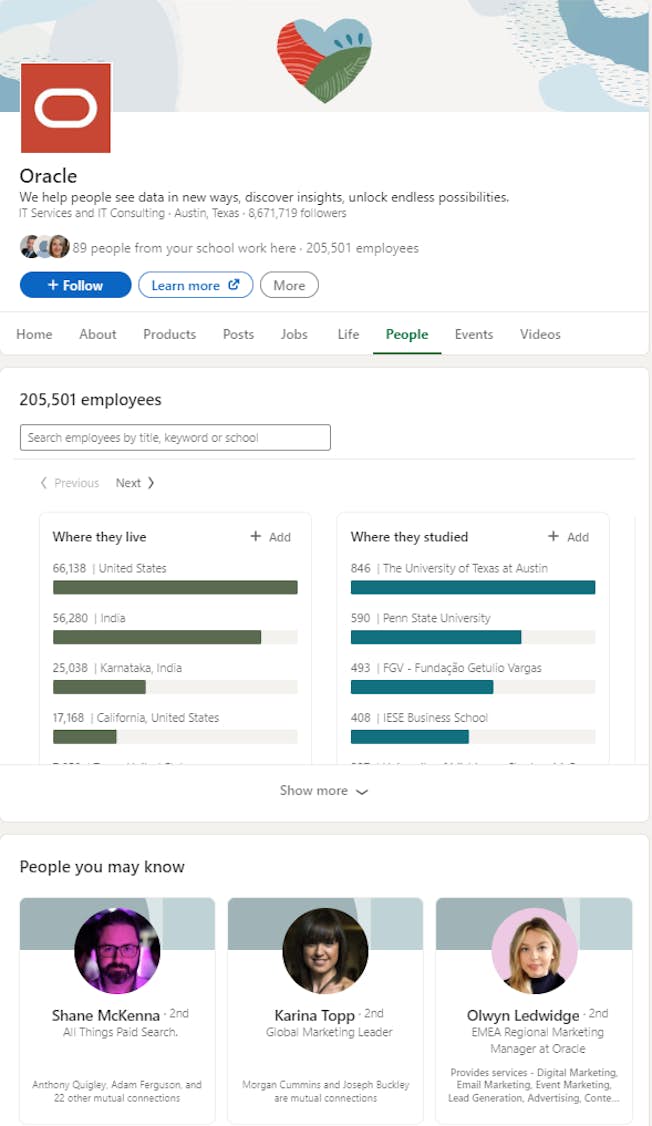652x1126 pixels.
Task: Expand insights with Show more
Action: point(324,791)
